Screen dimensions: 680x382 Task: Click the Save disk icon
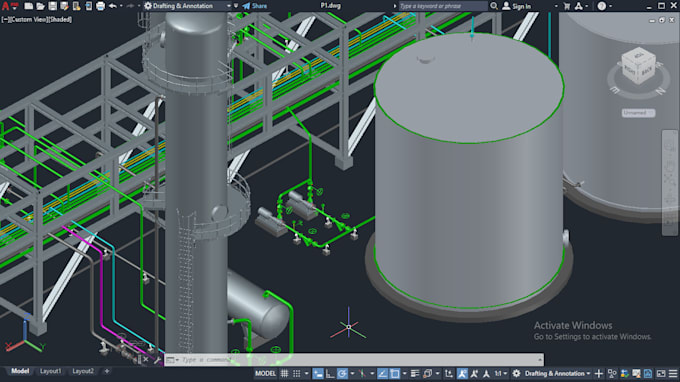(x=52, y=6)
